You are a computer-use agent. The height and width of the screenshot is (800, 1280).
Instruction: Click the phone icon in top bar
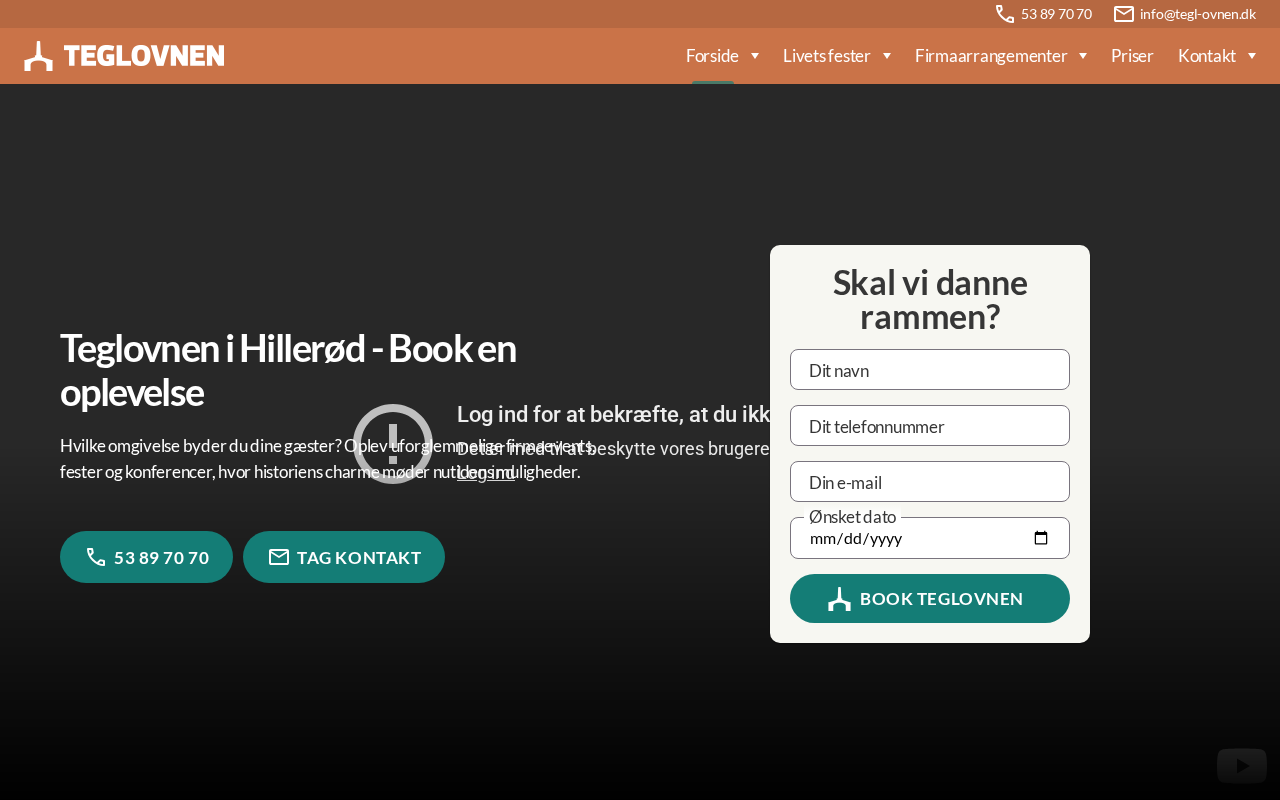(x=1005, y=14)
